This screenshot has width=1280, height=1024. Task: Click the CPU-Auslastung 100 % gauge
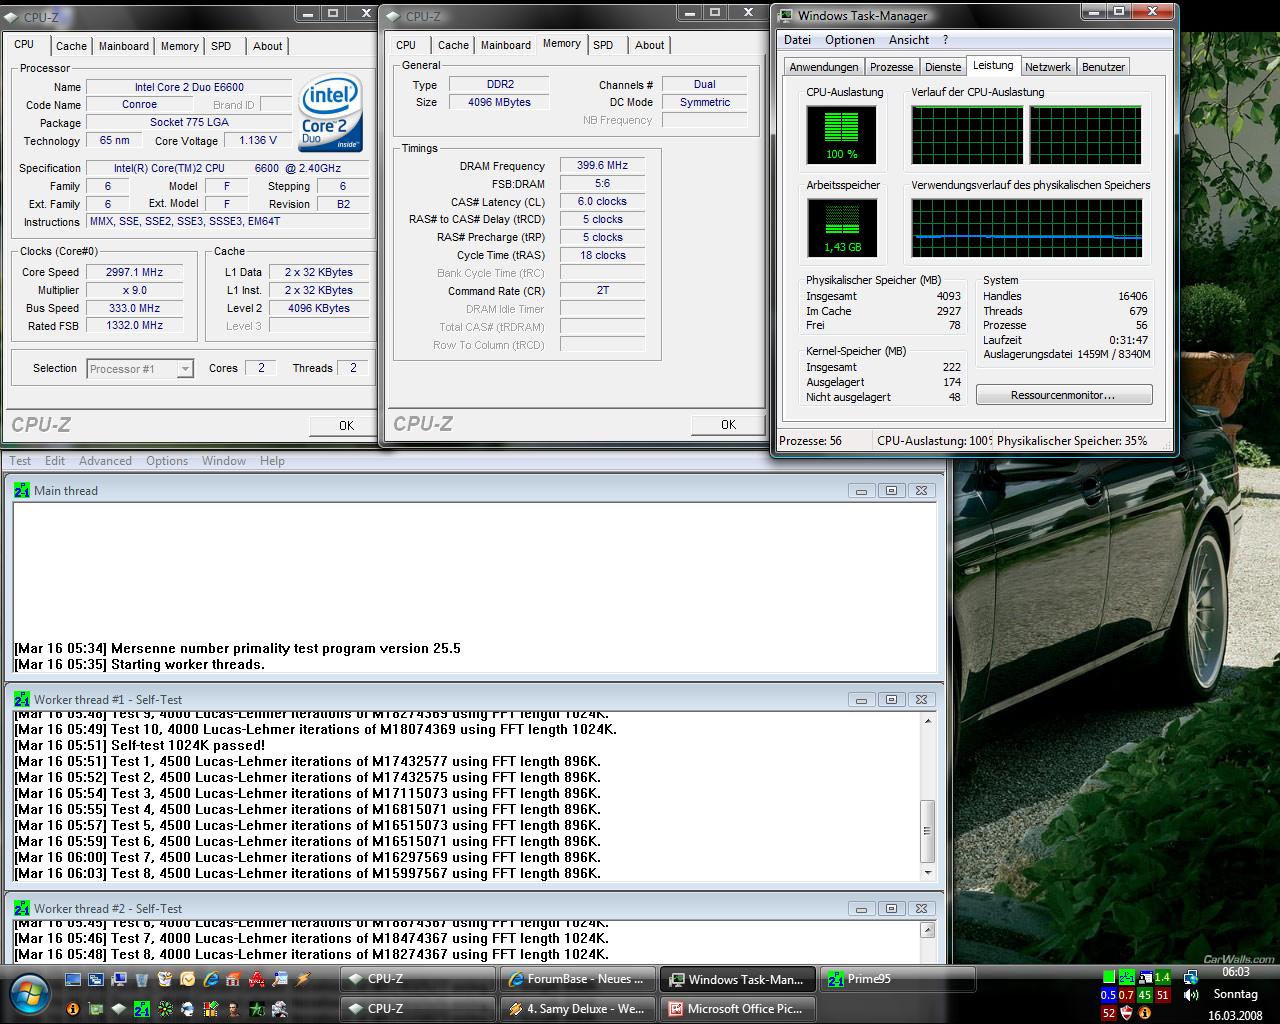pyautogui.click(x=842, y=135)
